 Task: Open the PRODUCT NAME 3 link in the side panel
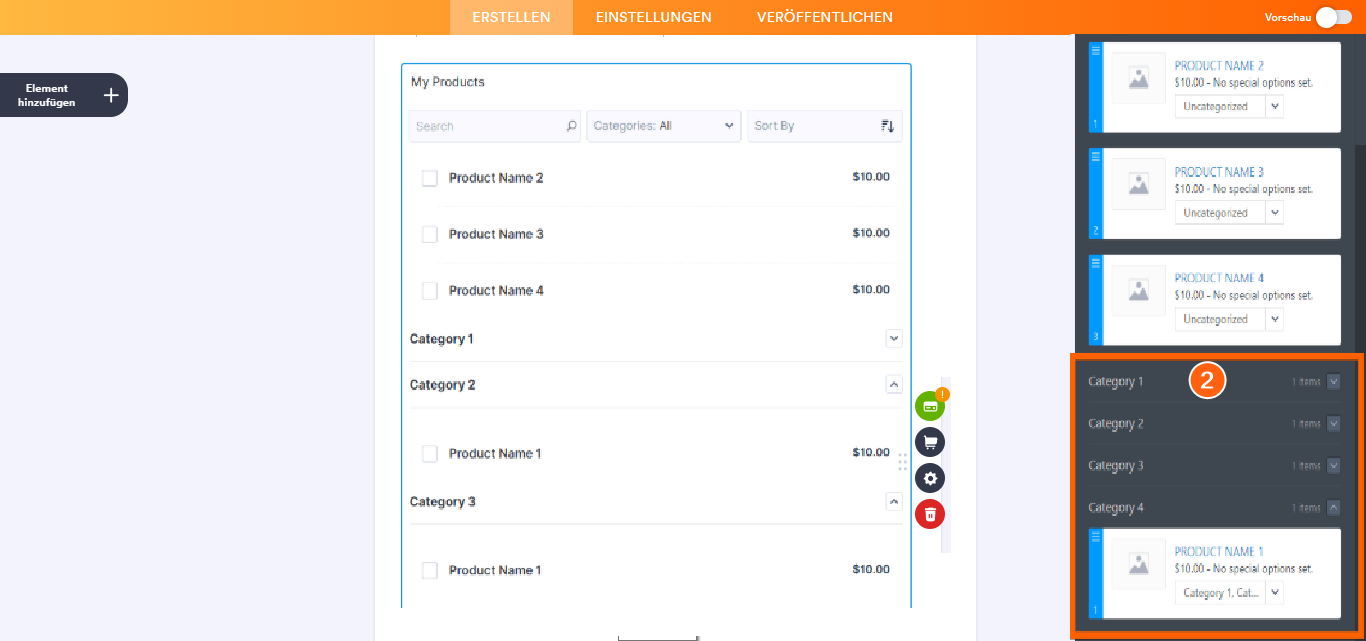1219,172
